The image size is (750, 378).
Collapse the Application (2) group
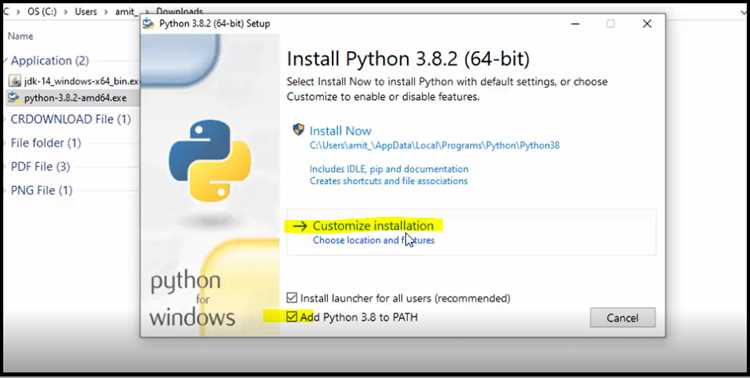pyautogui.click(x=6, y=61)
